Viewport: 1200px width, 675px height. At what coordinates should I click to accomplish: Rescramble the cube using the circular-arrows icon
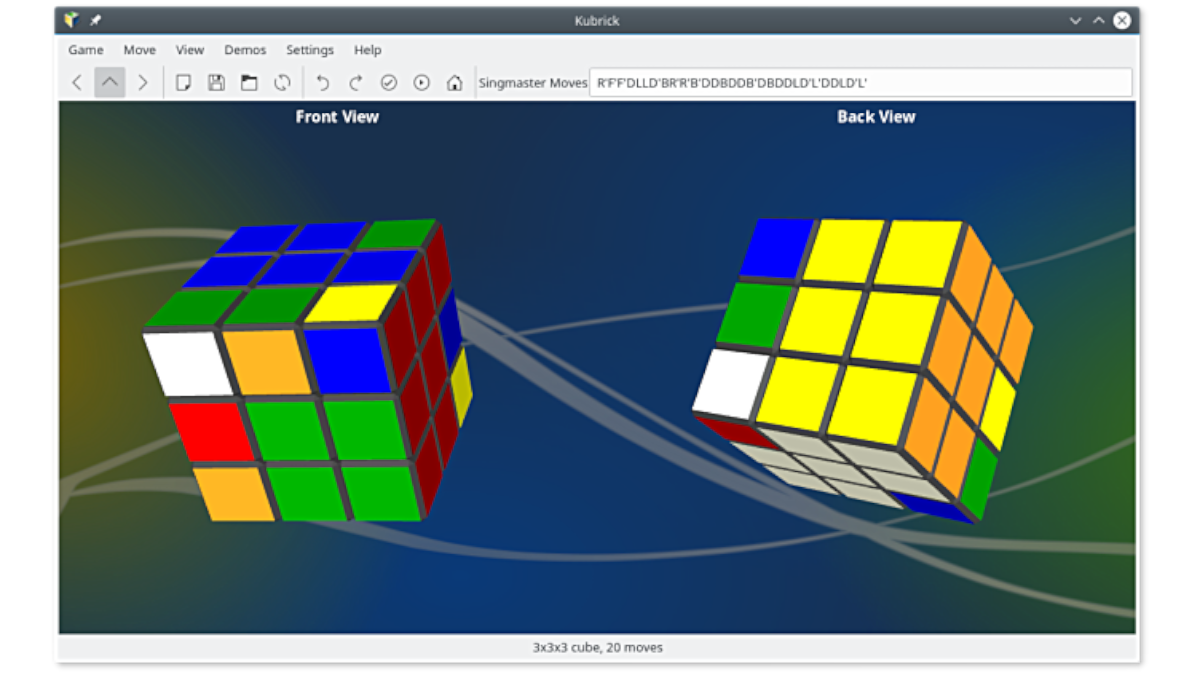[x=283, y=82]
